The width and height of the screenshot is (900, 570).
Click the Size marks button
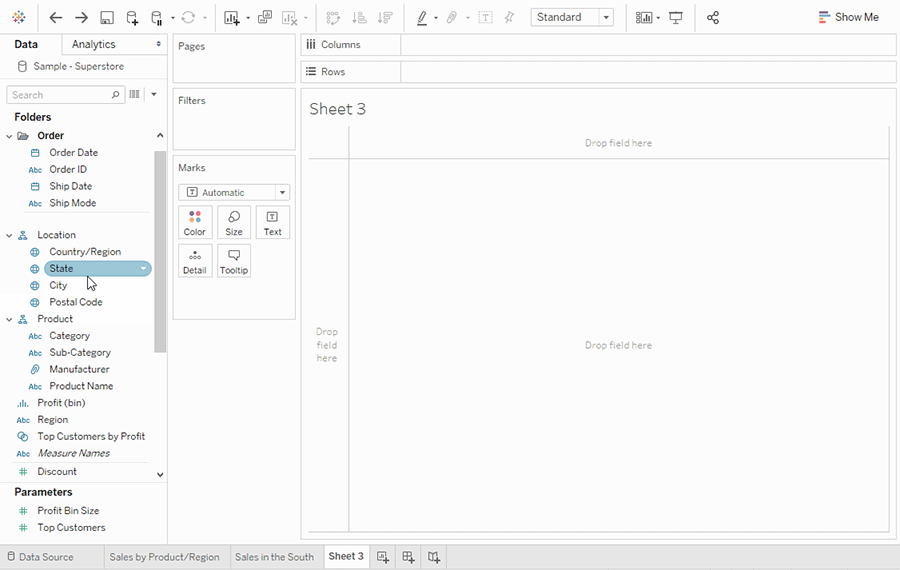coord(234,222)
